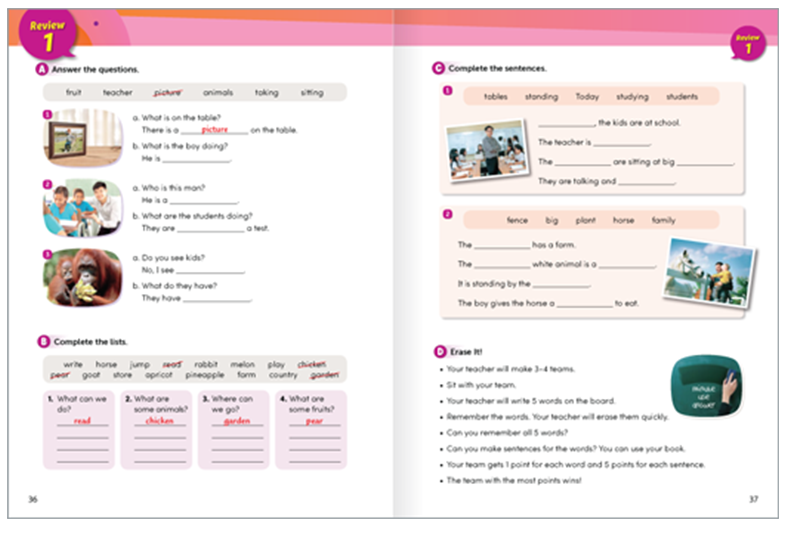Image resolution: width=786 pixels, height=533 pixels.
Task: Click the 'Erase It!' heading
Action: tap(466, 352)
